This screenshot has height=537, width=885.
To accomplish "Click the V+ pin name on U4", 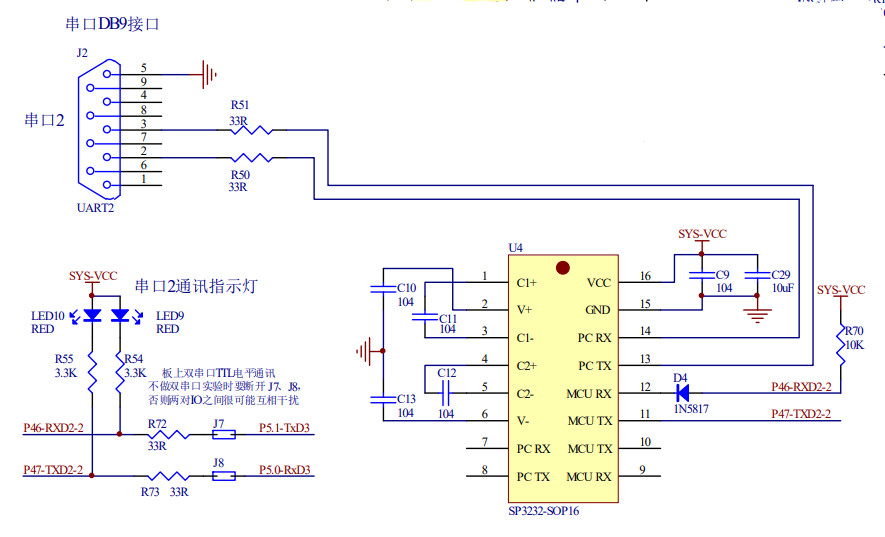I will (524, 310).
